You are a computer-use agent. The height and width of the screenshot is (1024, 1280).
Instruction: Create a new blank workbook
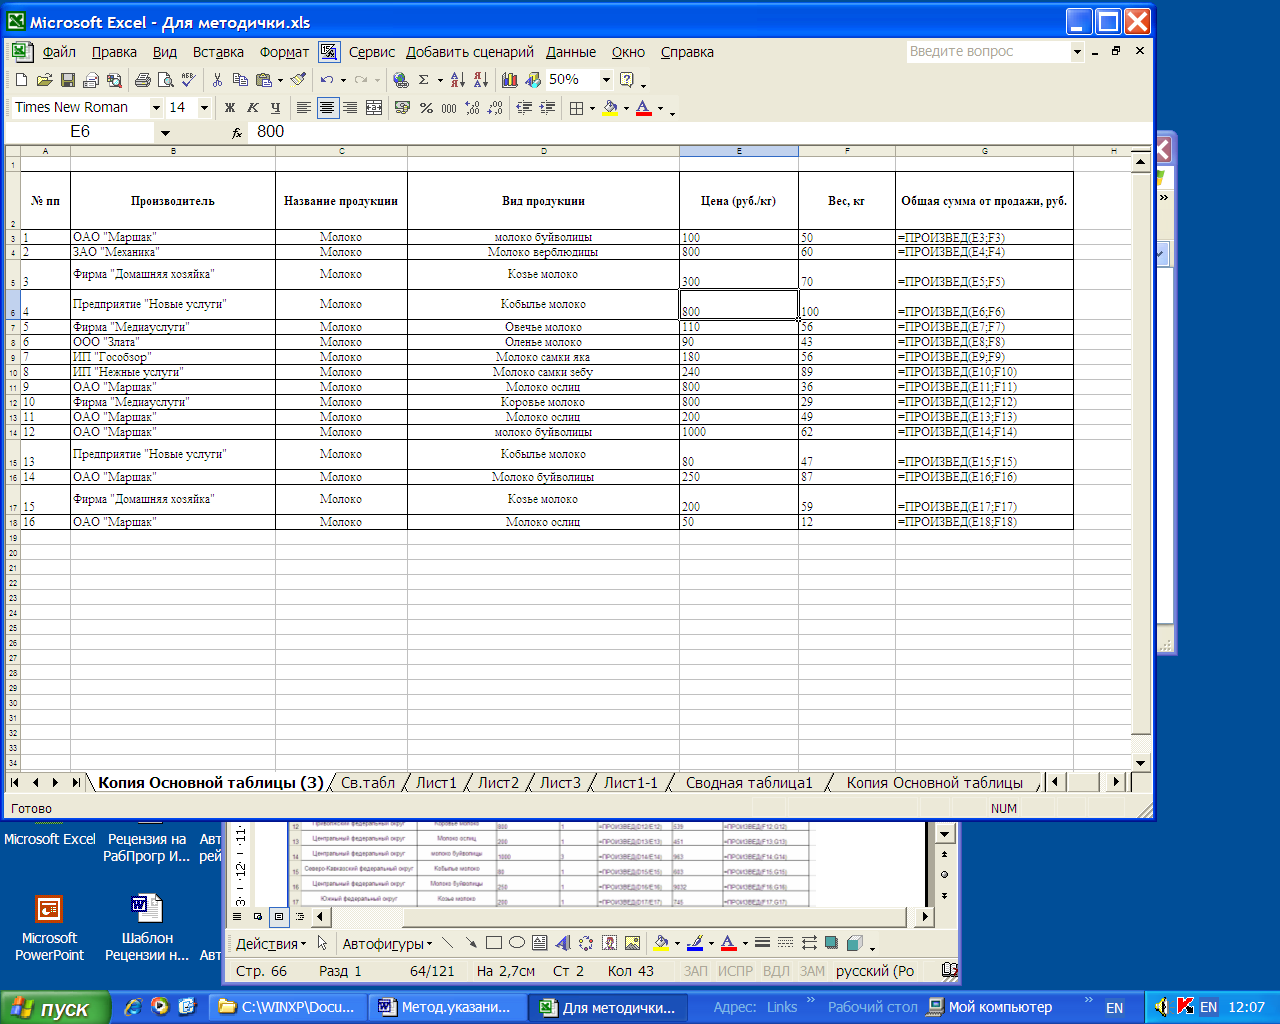pos(21,80)
